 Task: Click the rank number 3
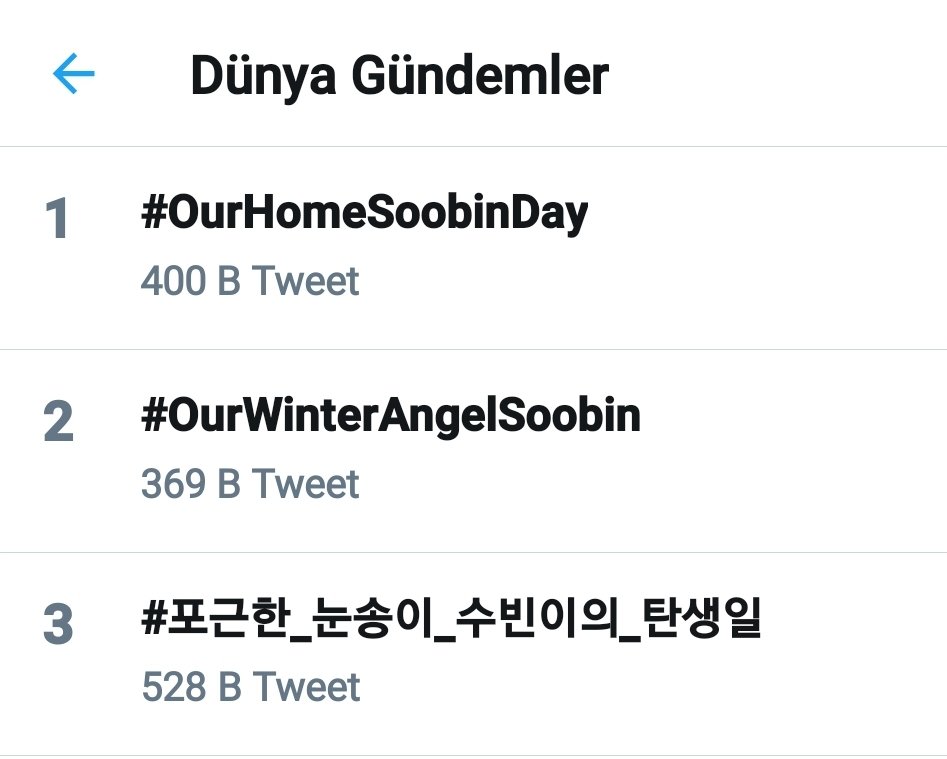[58, 625]
